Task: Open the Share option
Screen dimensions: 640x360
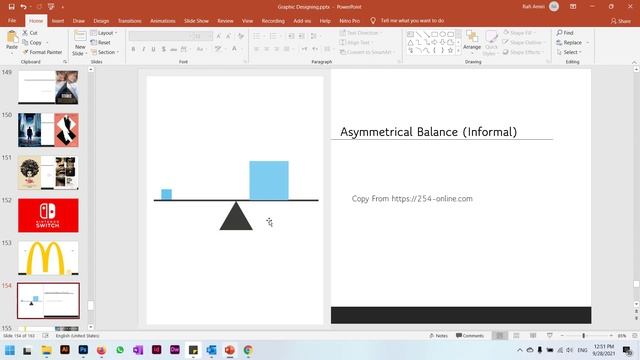Action: pyautogui.click(x=620, y=21)
